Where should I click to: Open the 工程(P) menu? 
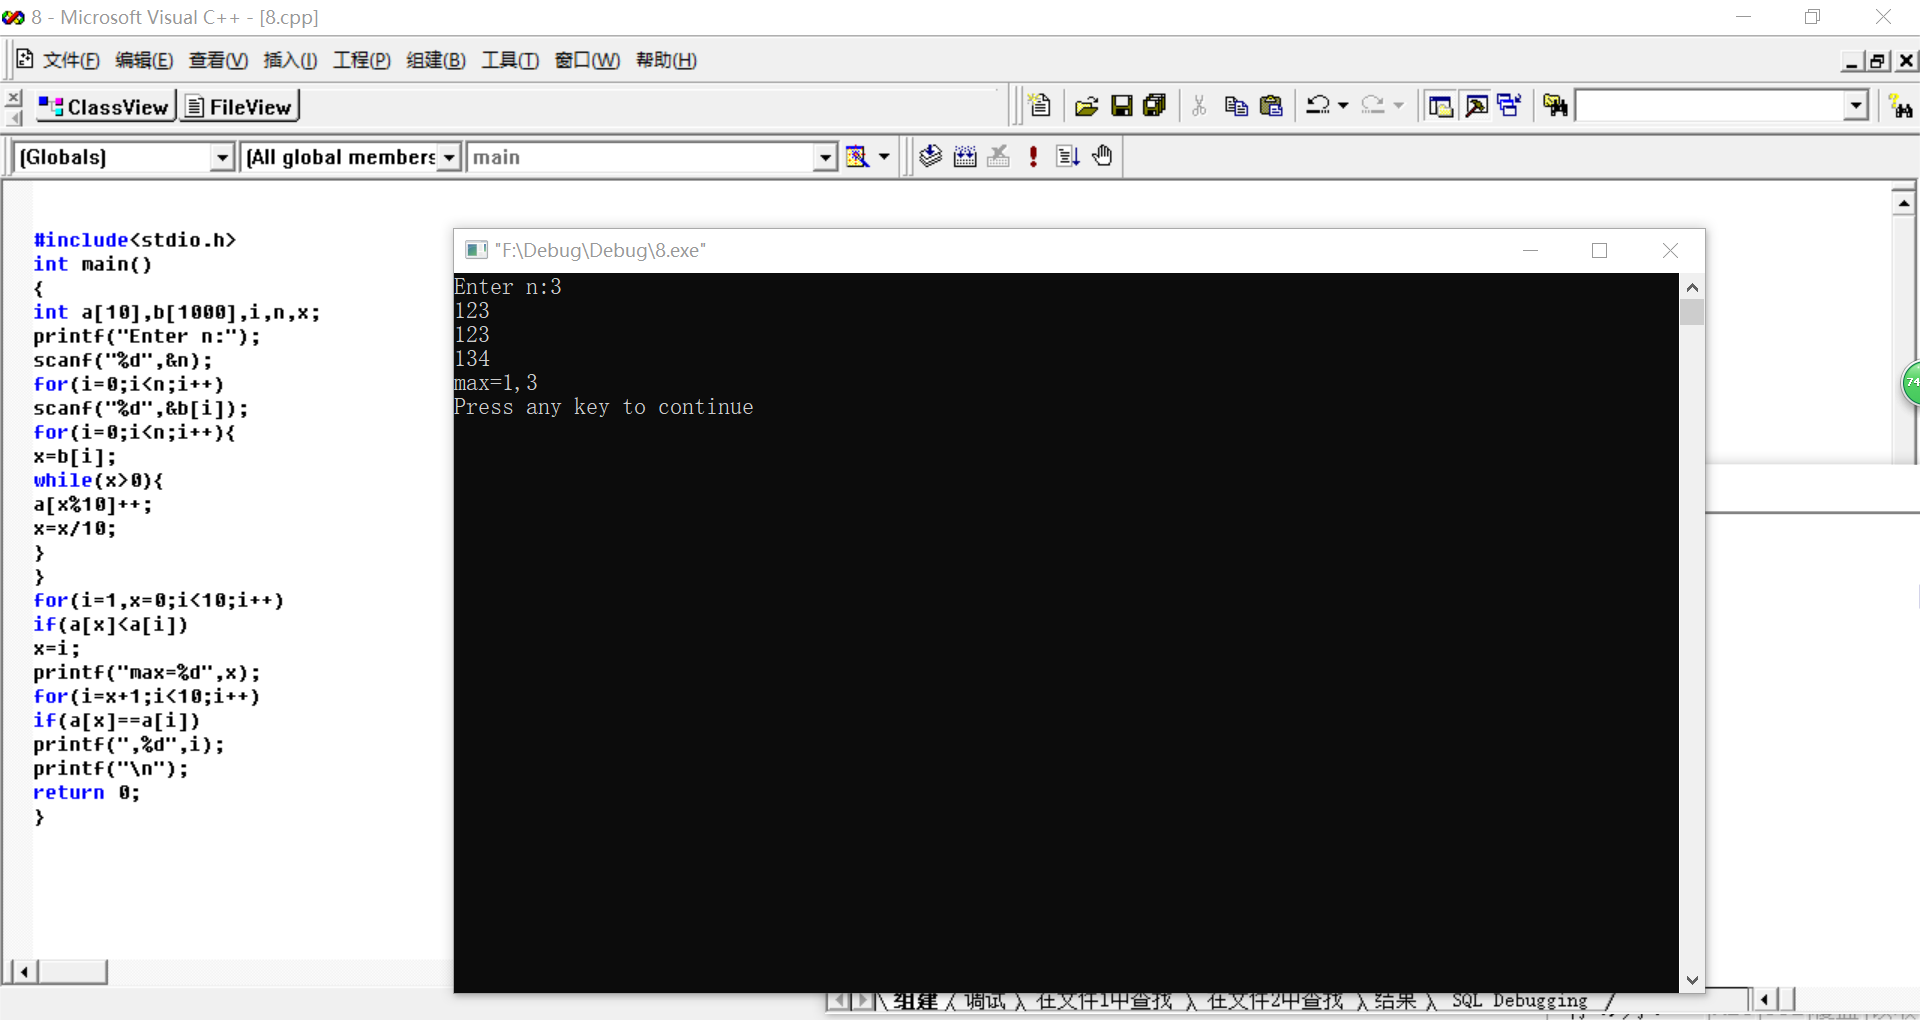[361, 60]
